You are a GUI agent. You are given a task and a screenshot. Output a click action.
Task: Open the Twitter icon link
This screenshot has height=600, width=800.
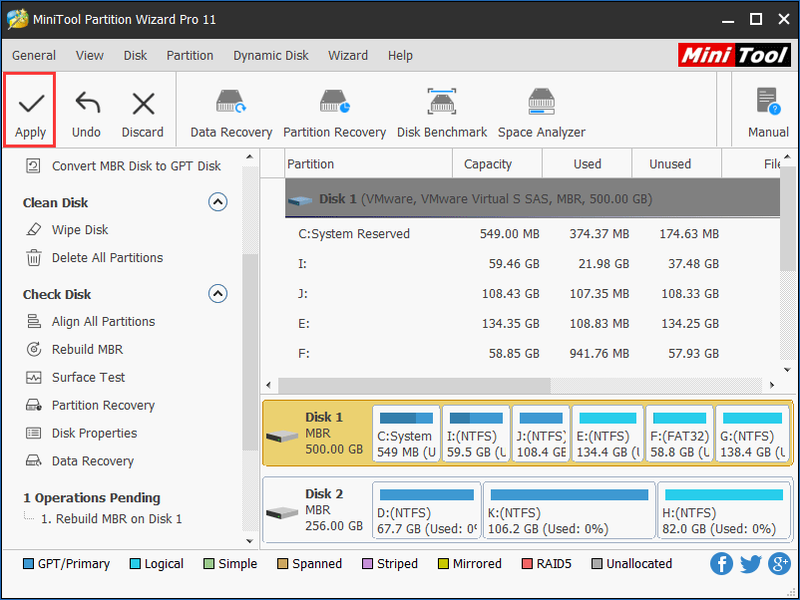click(751, 564)
